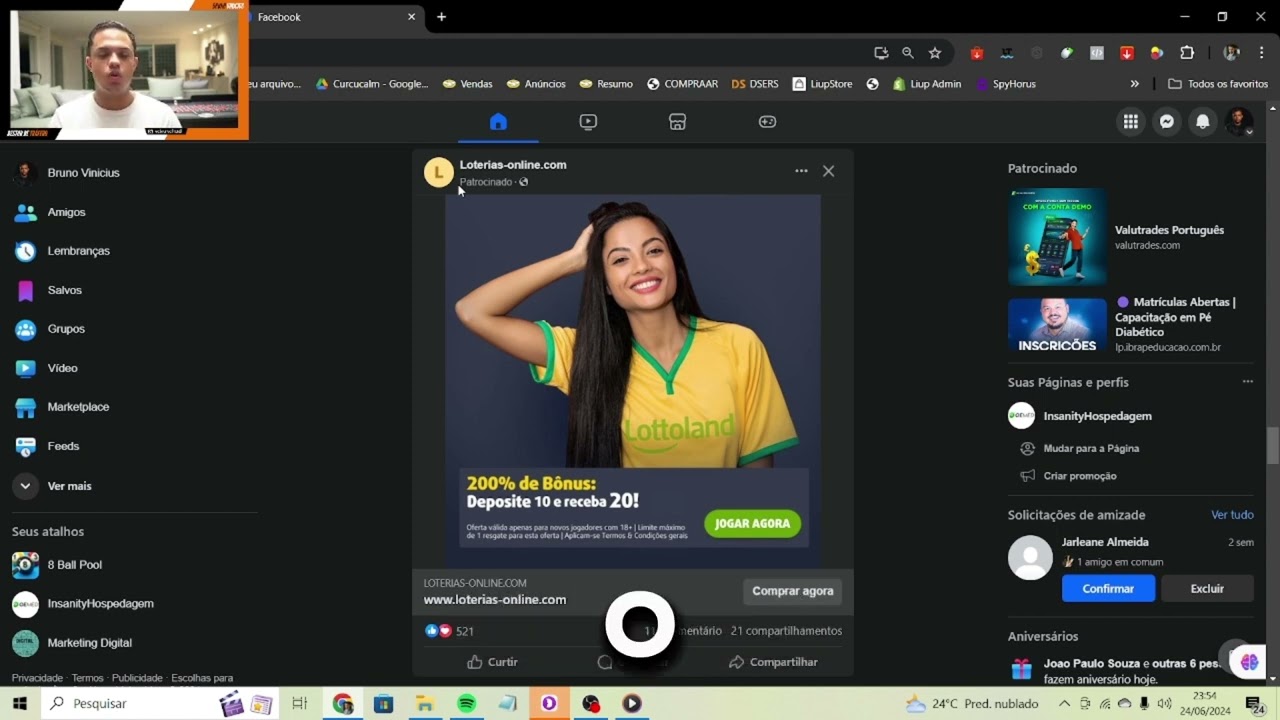Open the account profile picture menu
Viewport: 1280px width, 720px height.
click(x=1239, y=122)
